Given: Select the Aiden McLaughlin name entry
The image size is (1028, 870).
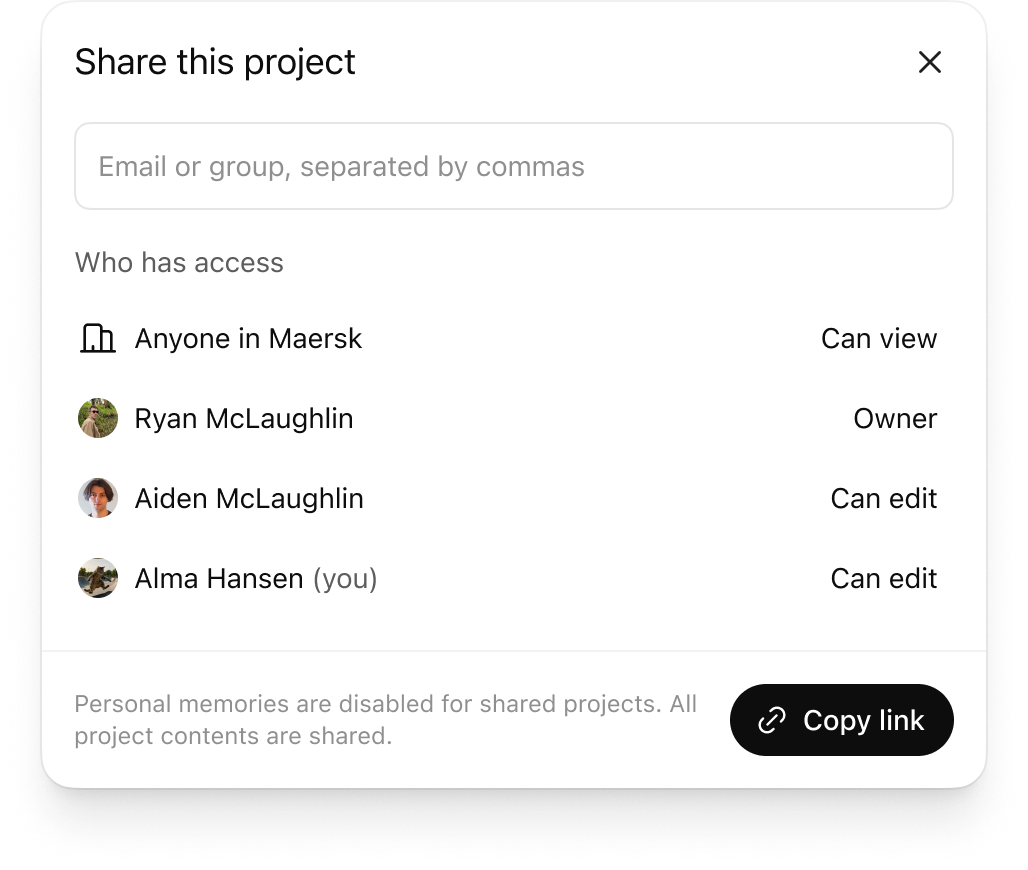Looking at the screenshot, I should pos(249,498).
